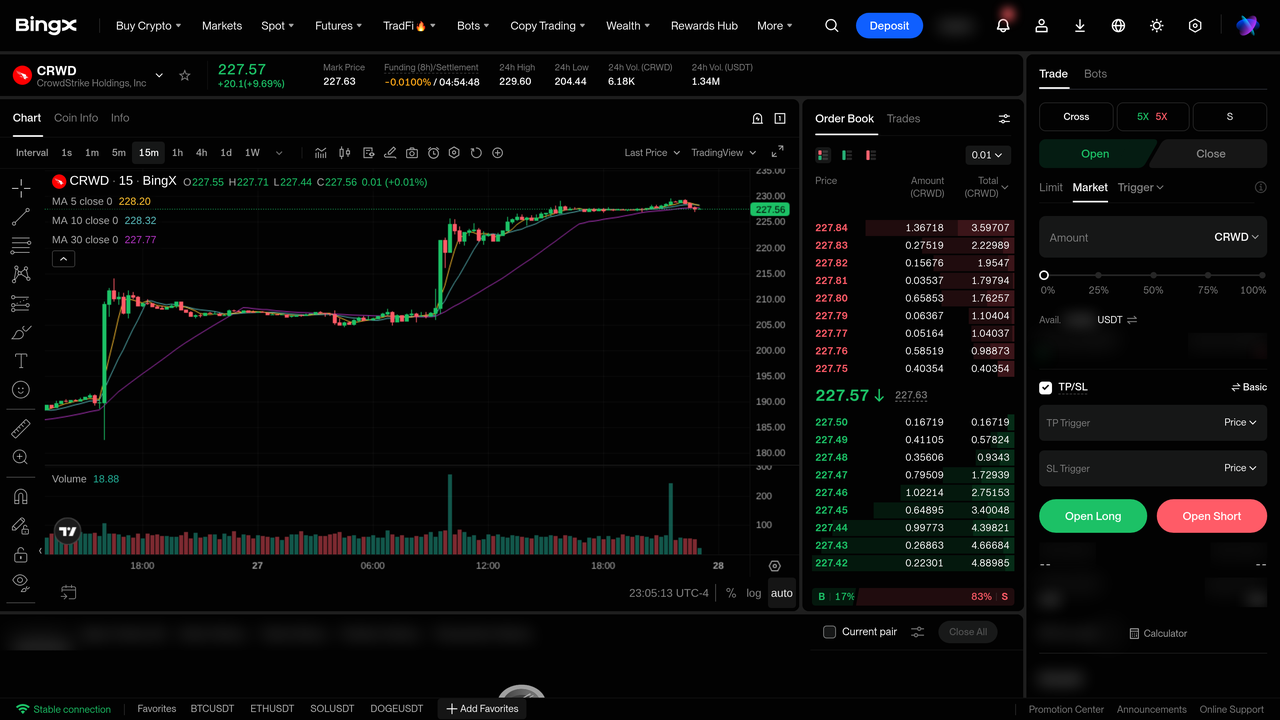Click the Amount input field
Screen dimensions: 1280x720
pyautogui.click(x=1153, y=237)
